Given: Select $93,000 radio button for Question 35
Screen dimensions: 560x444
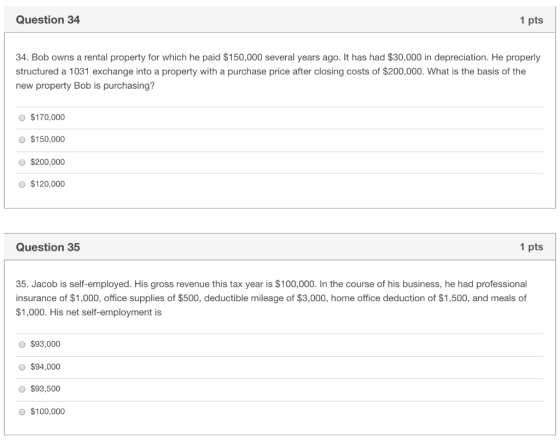Looking at the screenshot, I should 22,344.
